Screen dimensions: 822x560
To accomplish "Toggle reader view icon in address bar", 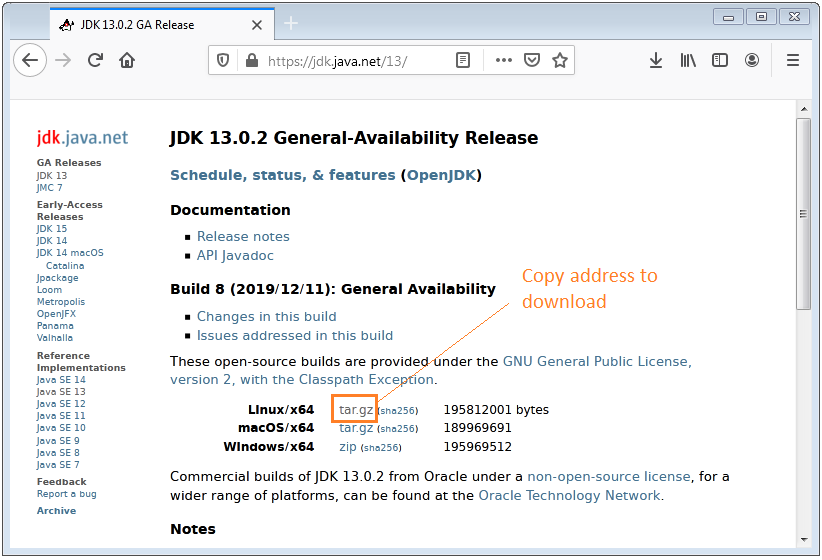I will point(463,61).
